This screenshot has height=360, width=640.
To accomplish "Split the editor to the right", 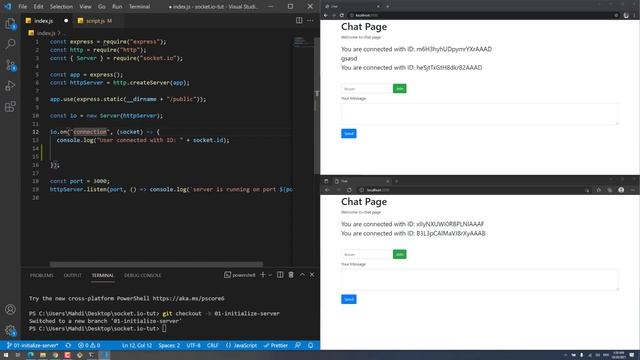I will pos(299,20).
